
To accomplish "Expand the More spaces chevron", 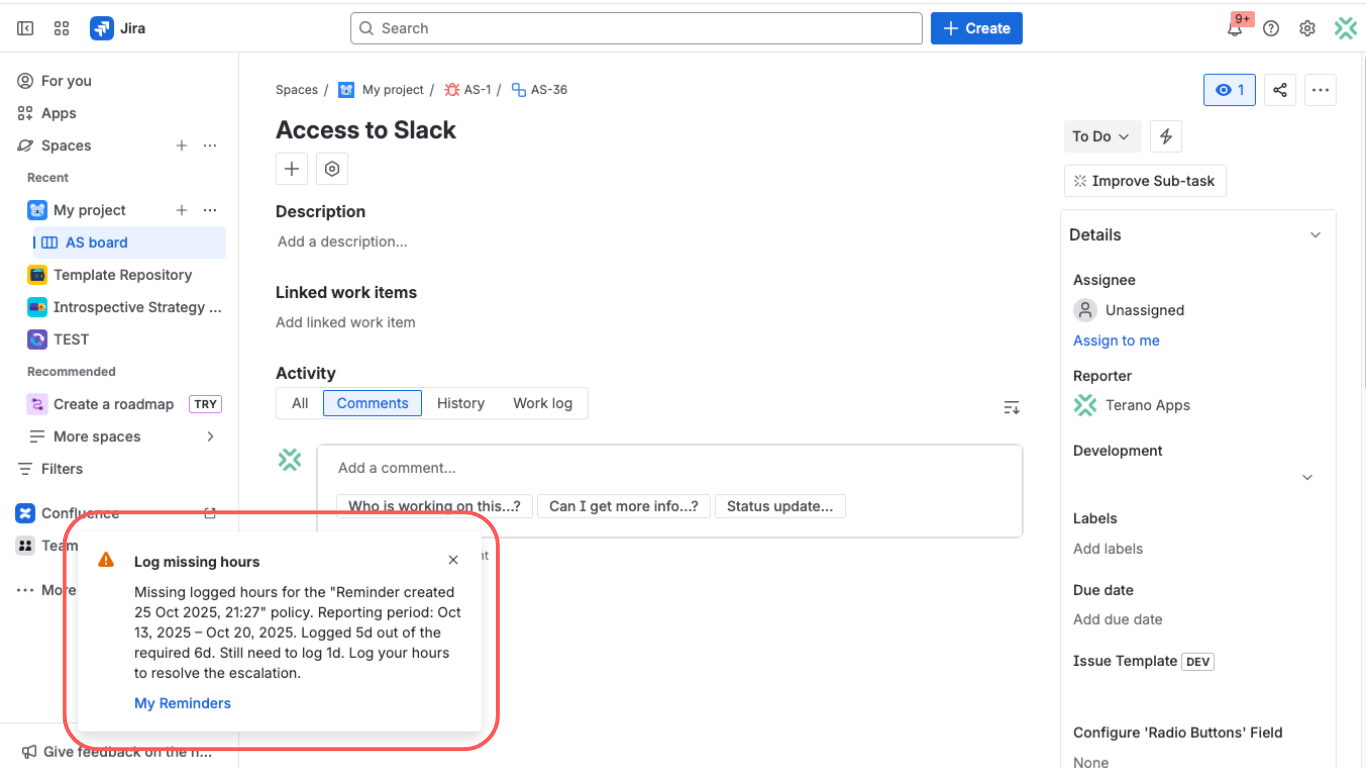I will [210, 436].
